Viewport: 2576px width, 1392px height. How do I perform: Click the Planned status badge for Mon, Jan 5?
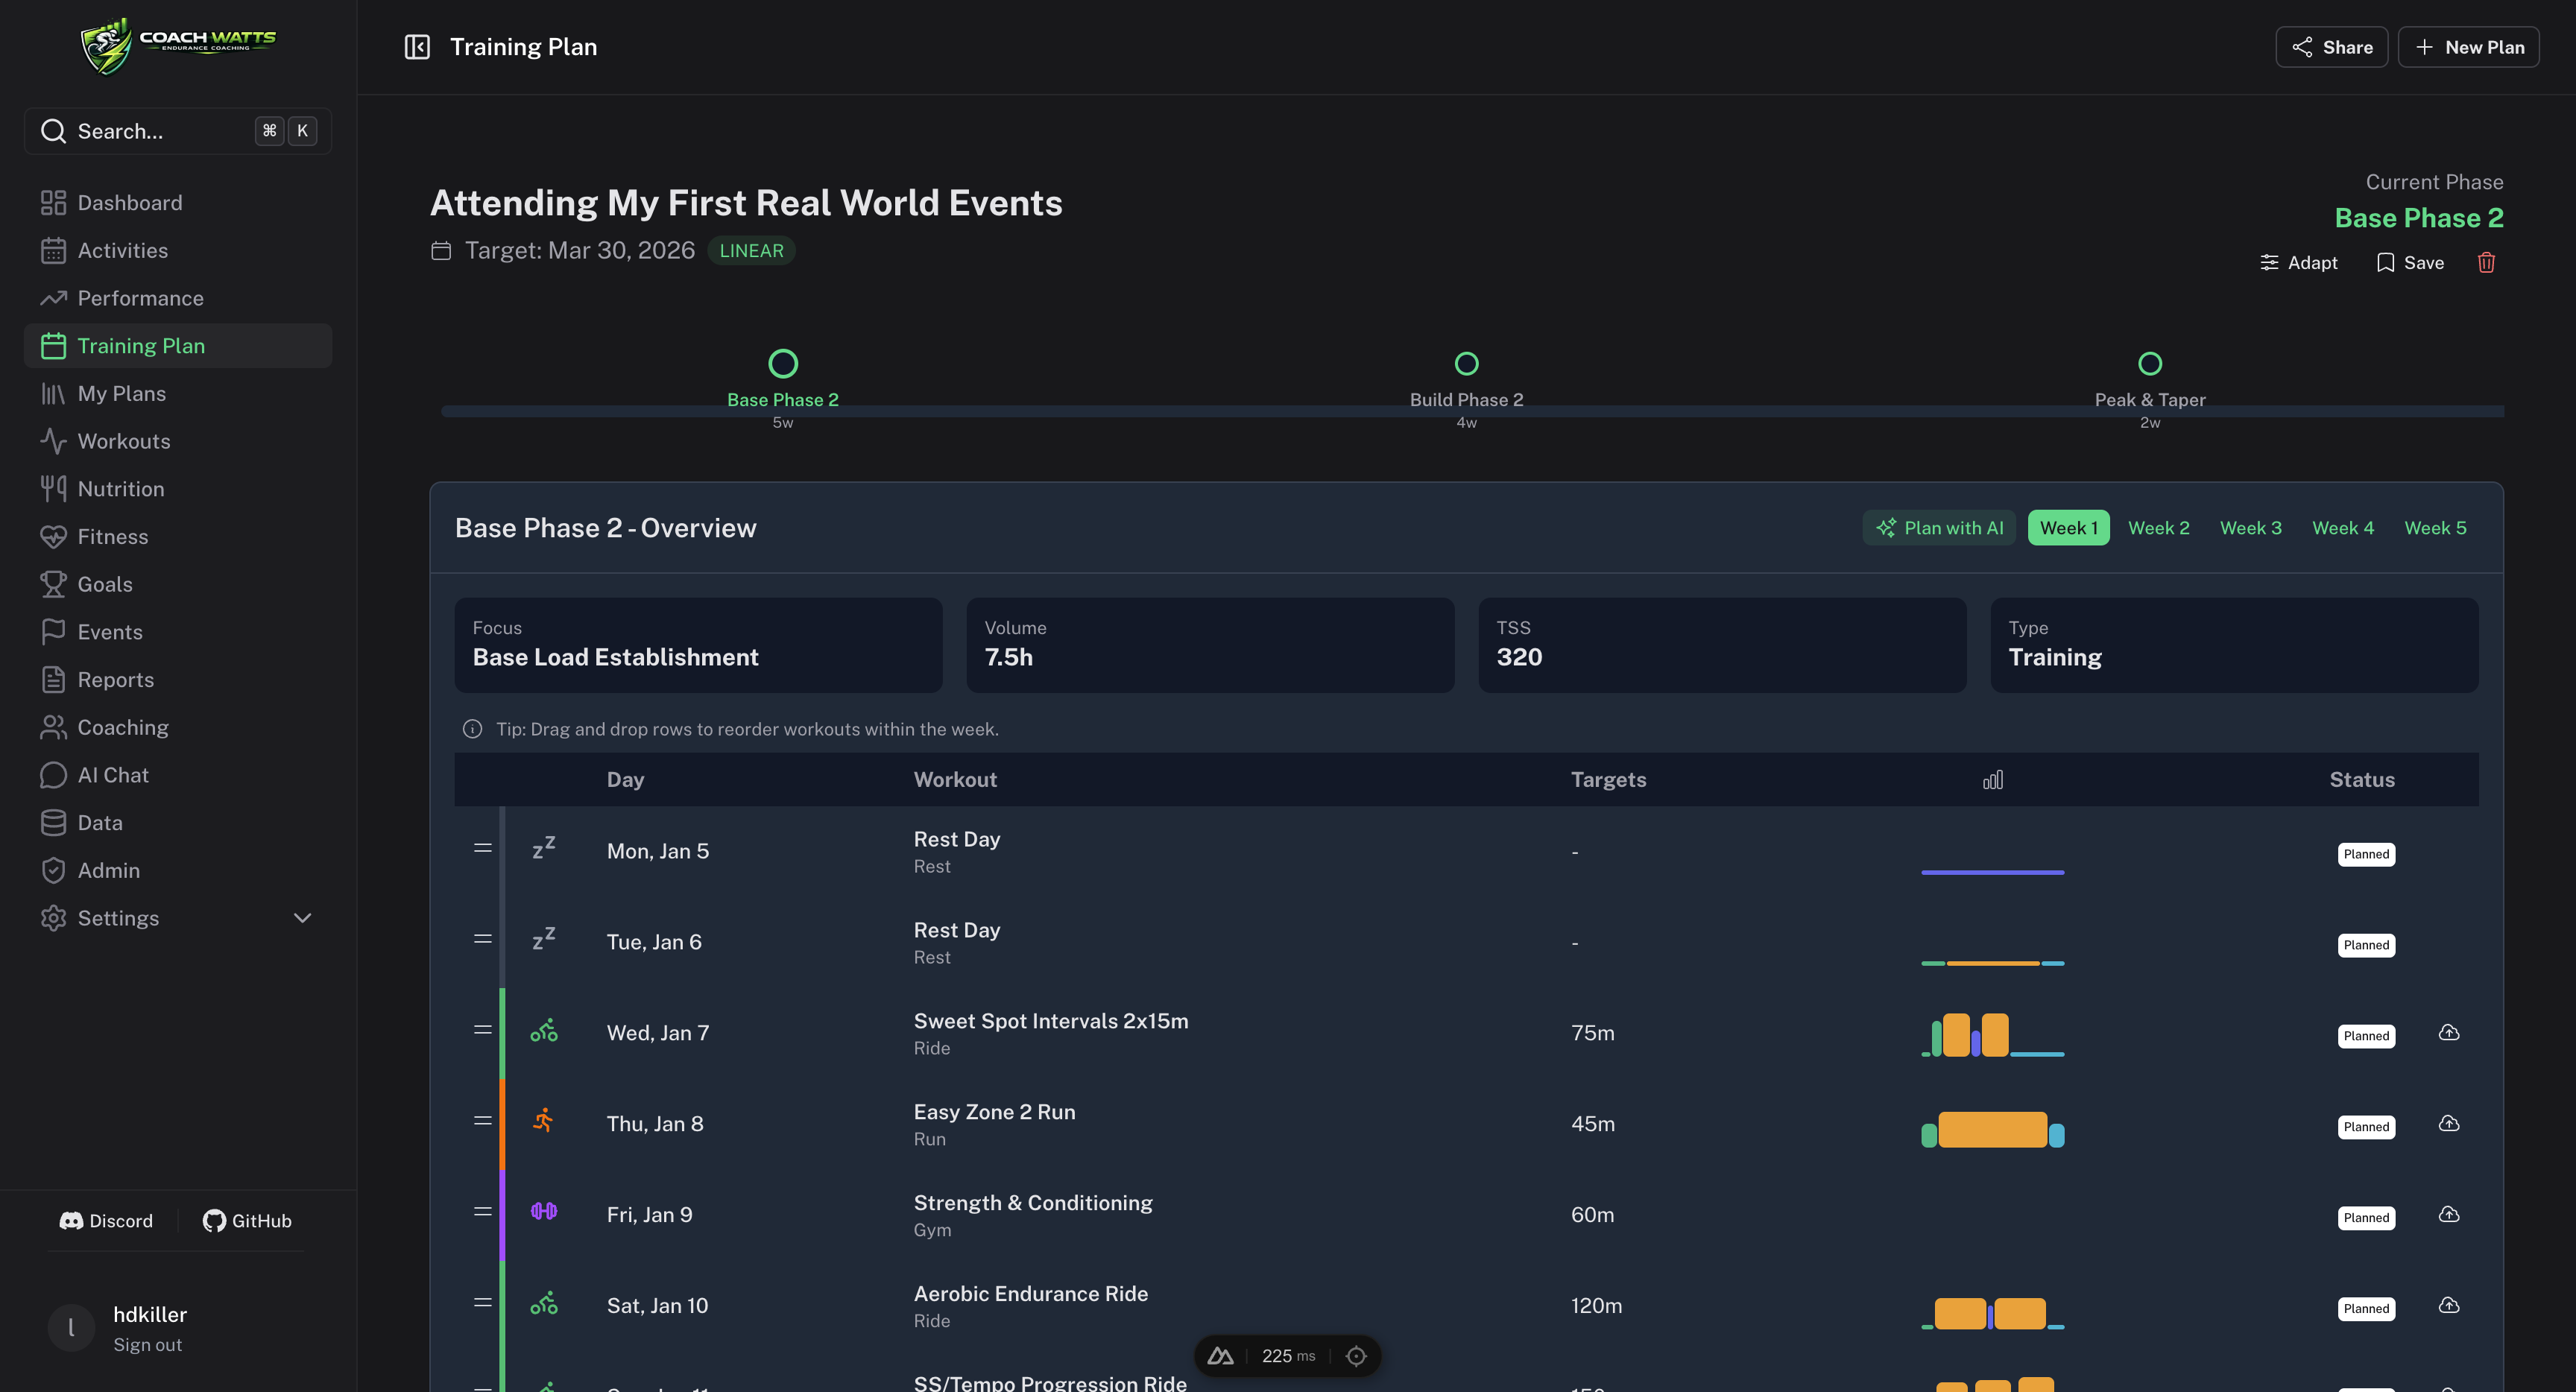point(2366,855)
